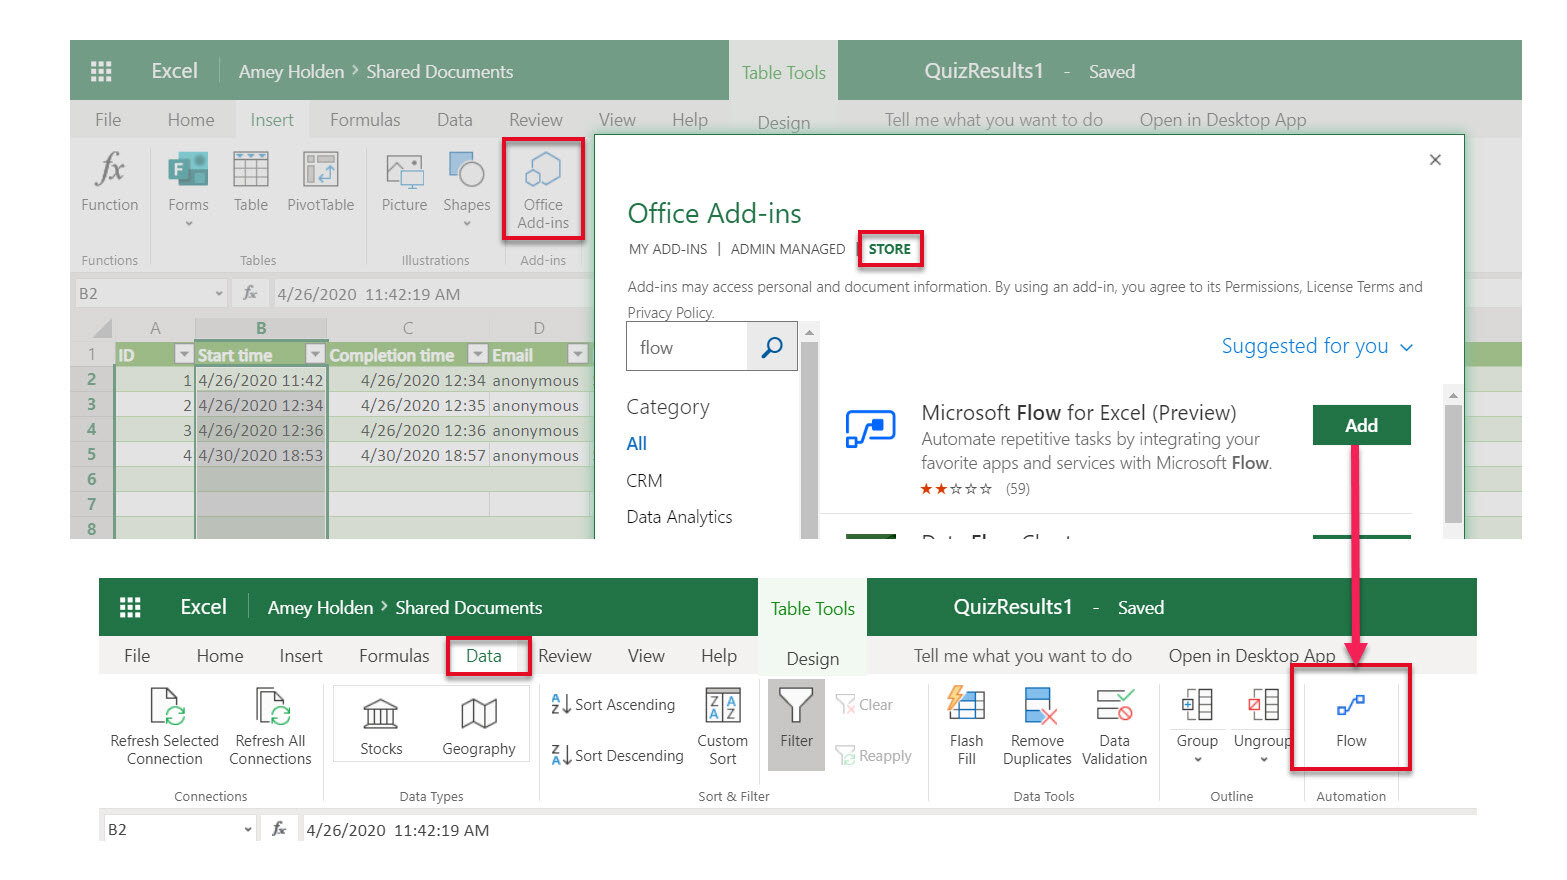This screenshot has height=880, width=1567.
Task: Select row 5 header
Action: tap(92, 454)
